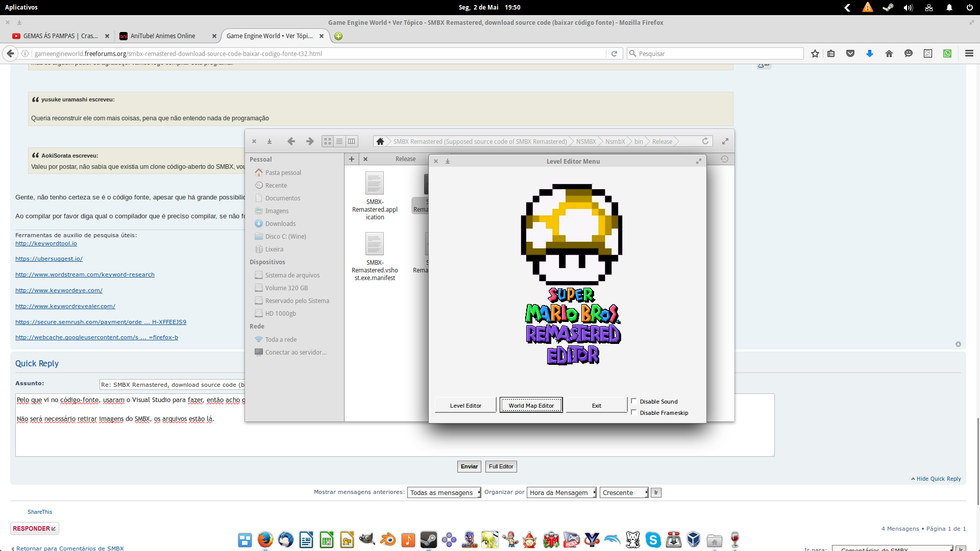Viewport: 980px width, 551px height.
Task: Open Volume 320 GB device
Action: pos(286,288)
